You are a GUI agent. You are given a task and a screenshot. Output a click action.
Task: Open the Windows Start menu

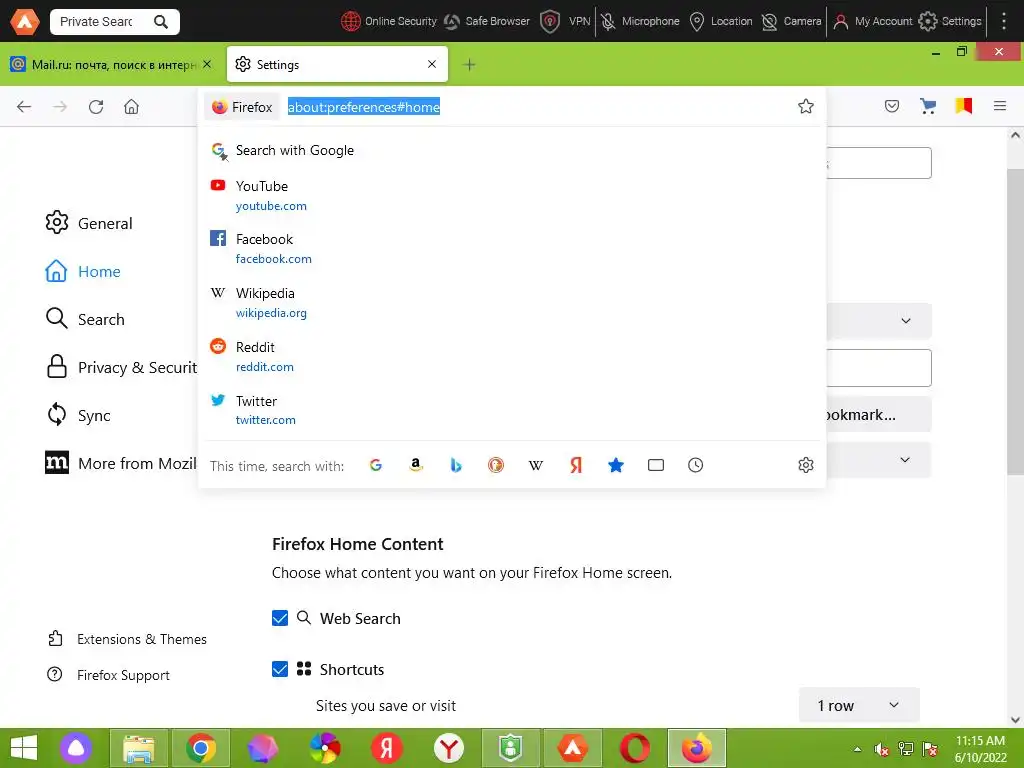pyautogui.click(x=24, y=748)
